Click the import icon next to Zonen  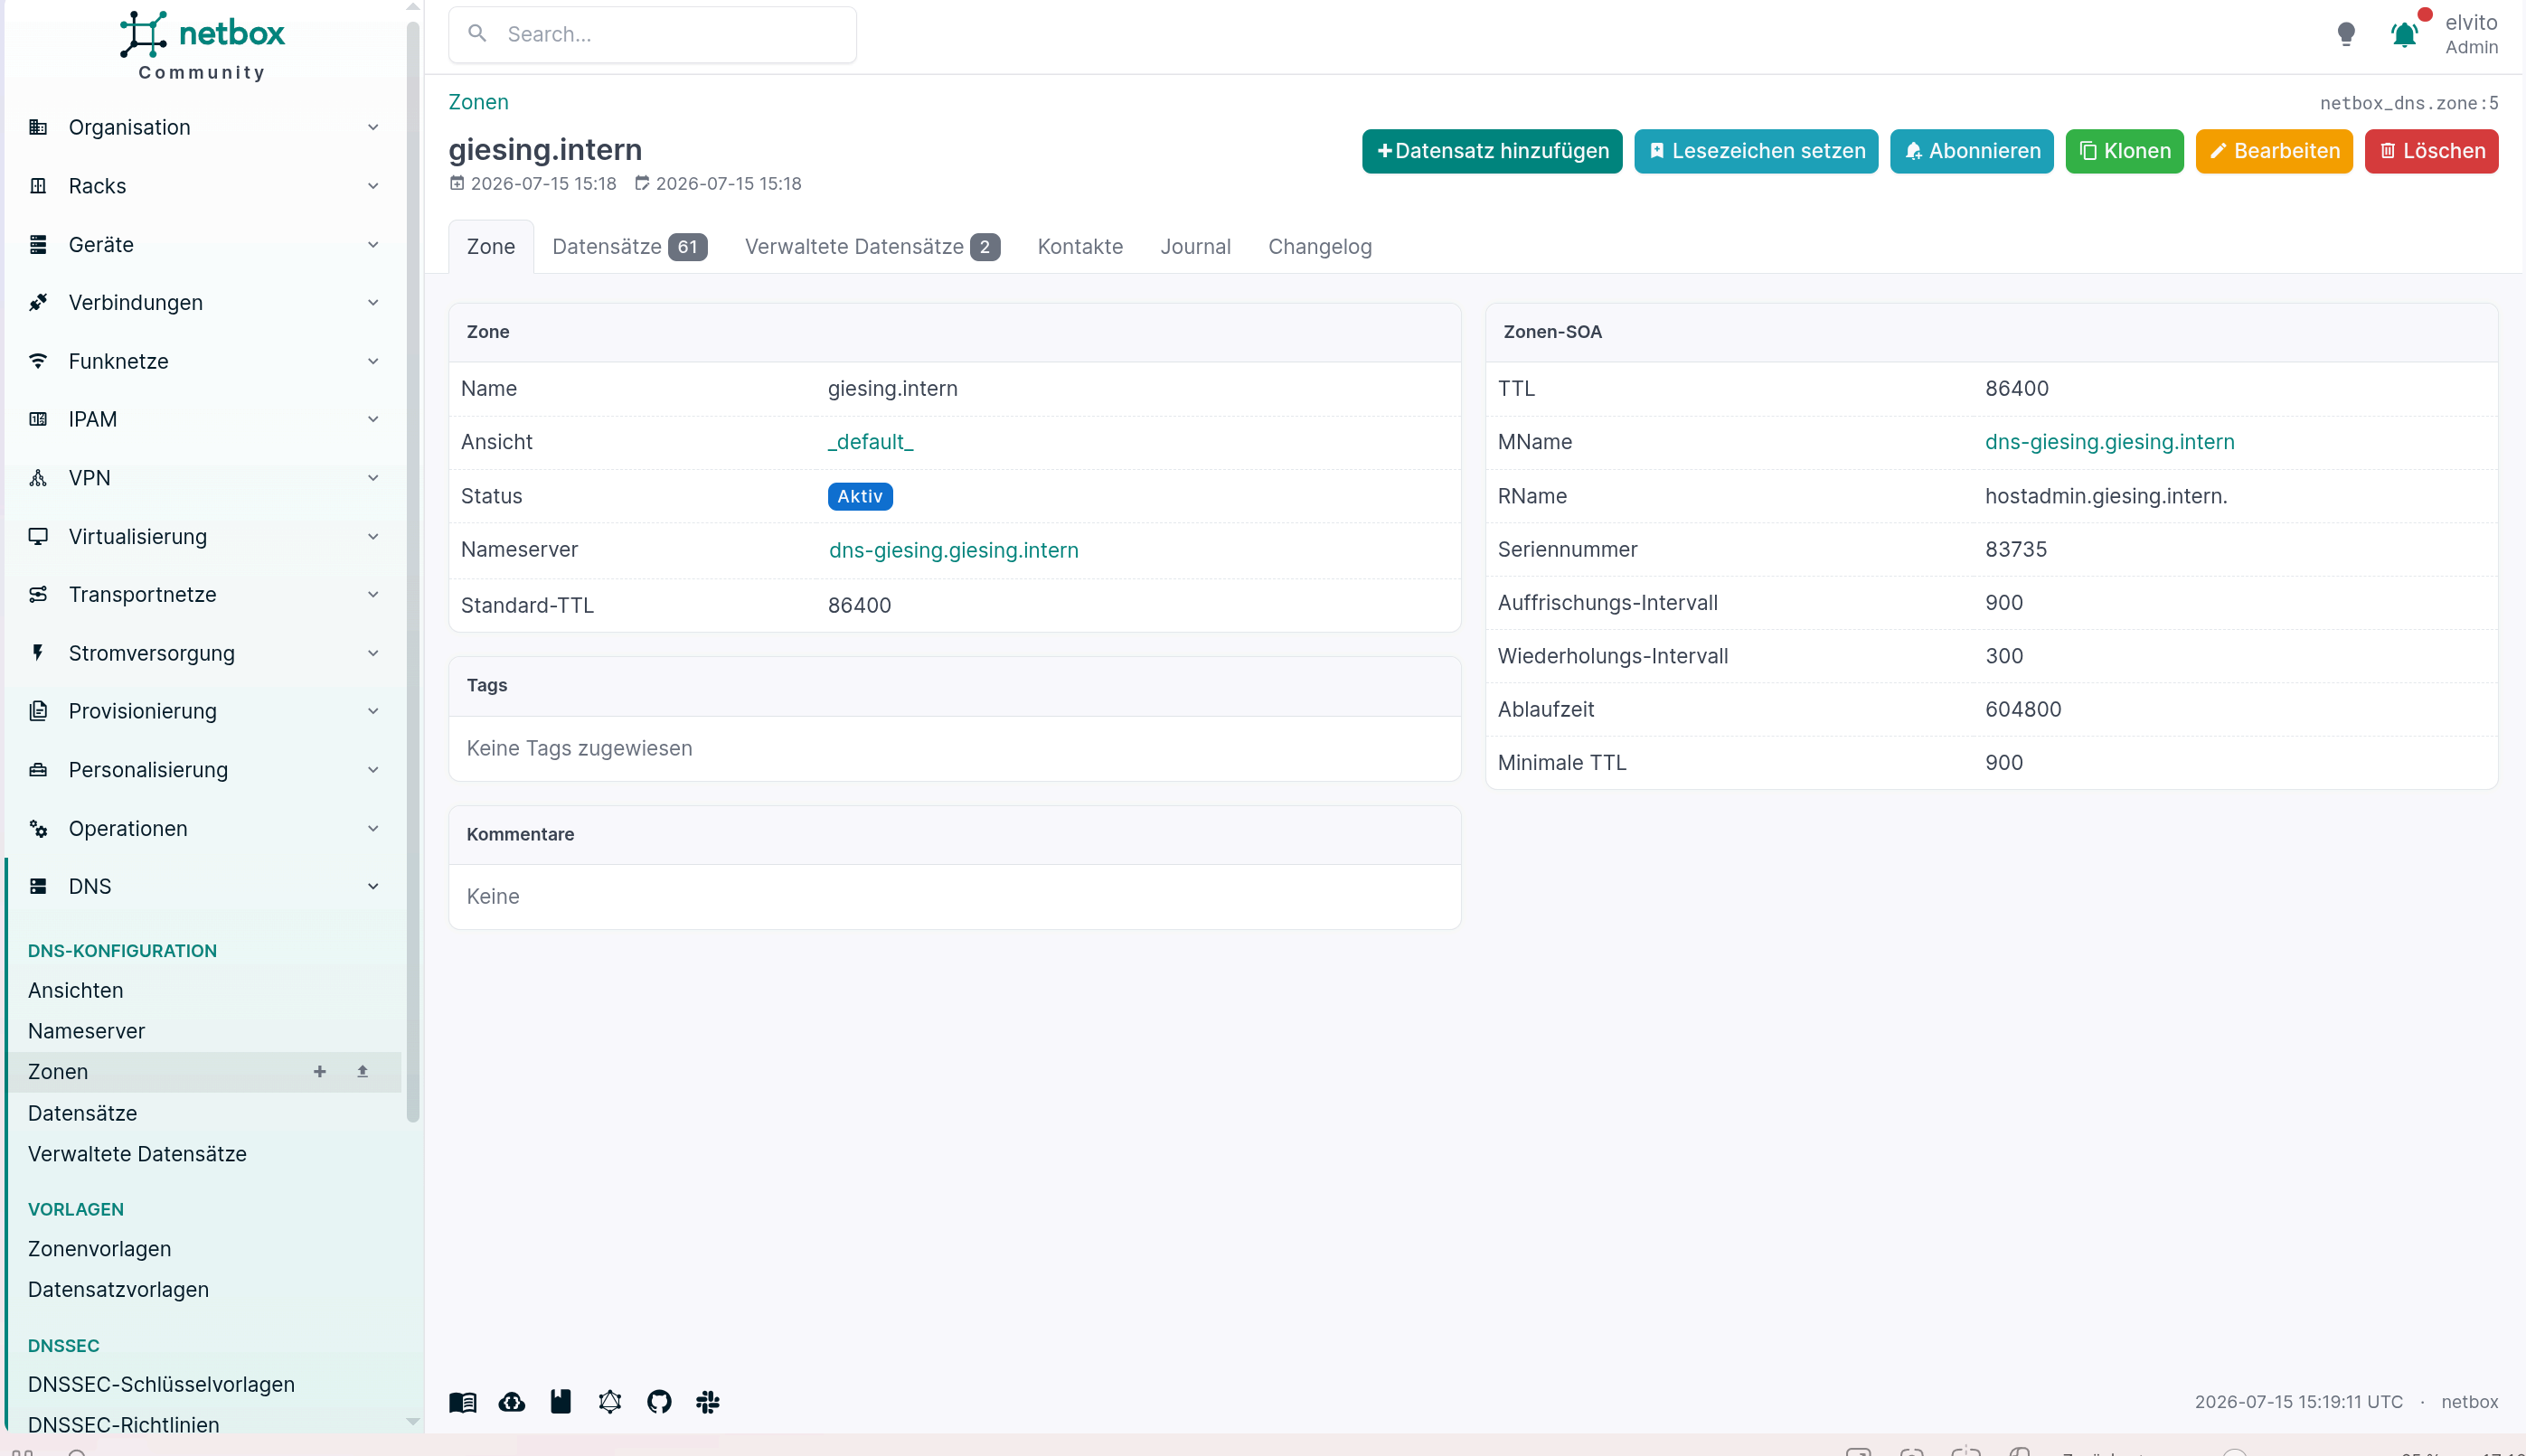(363, 1071)
